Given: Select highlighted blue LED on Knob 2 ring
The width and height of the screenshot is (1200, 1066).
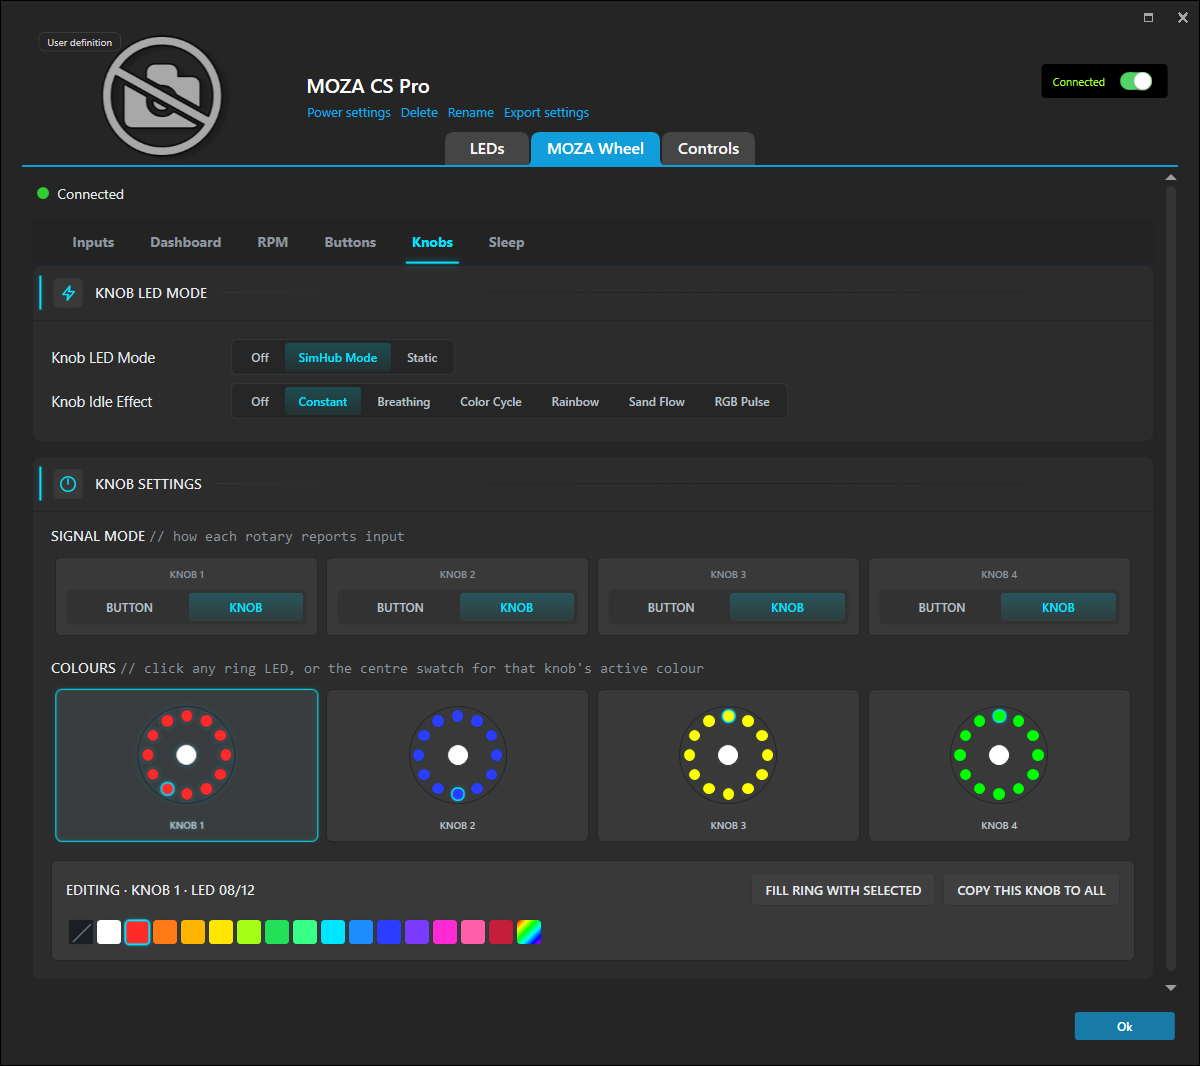Looking at the screenshot, I should tap(458, 794).
